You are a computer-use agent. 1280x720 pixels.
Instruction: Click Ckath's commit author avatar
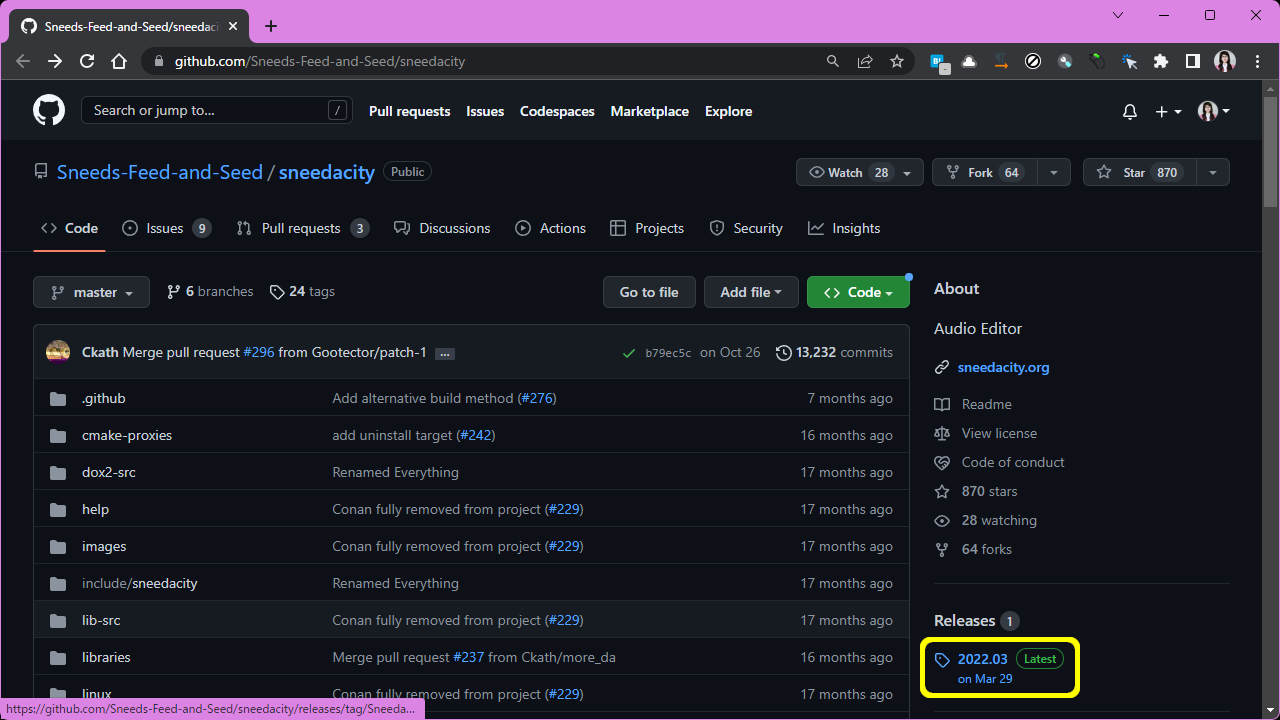tap(58, 352)
